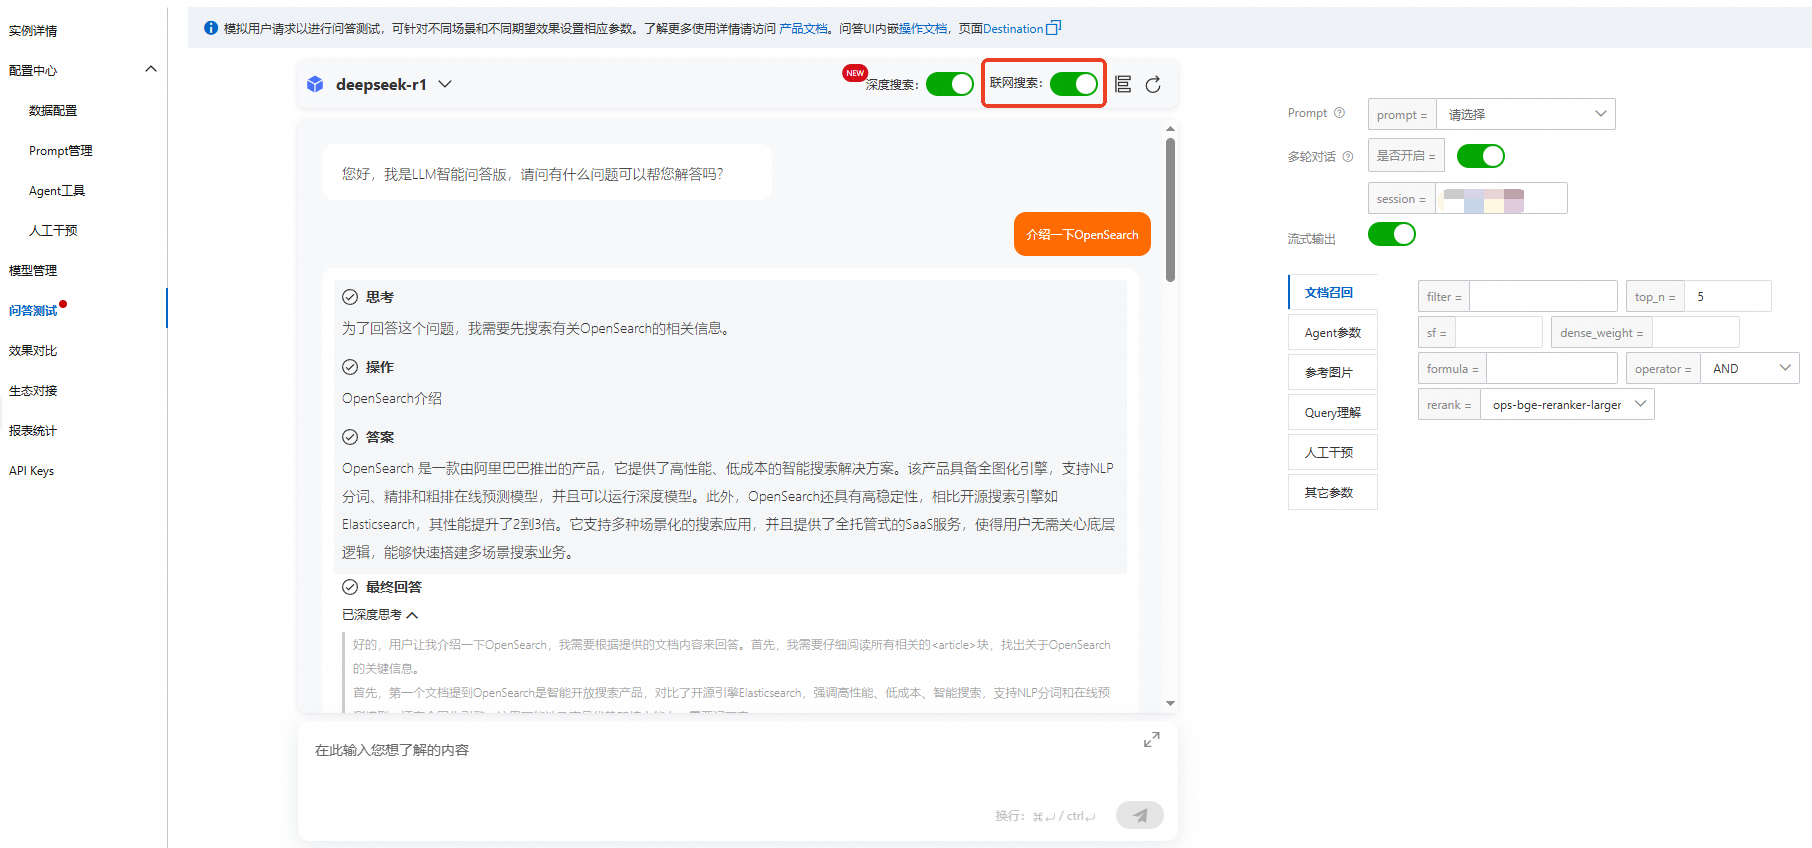Switch to the 参考图片 tab
Image resolution: width=1812 pixels, height=848 pixels.
(x=1333, y=372)
